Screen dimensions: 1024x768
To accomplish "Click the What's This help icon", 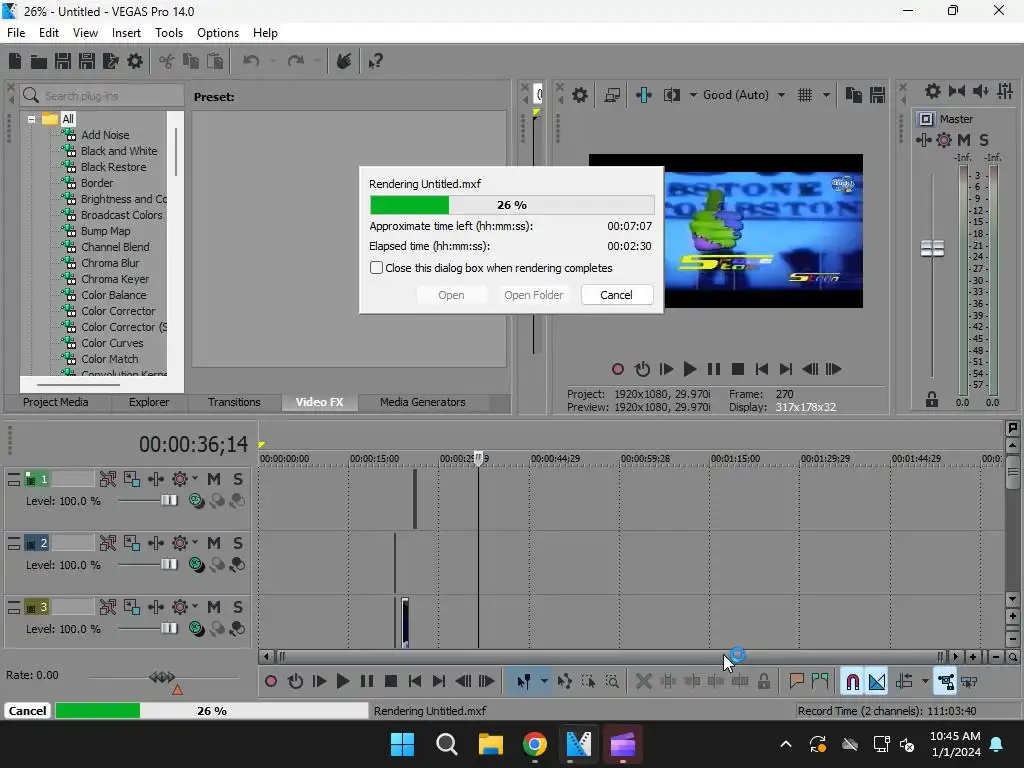I will (x=376, y=61).
